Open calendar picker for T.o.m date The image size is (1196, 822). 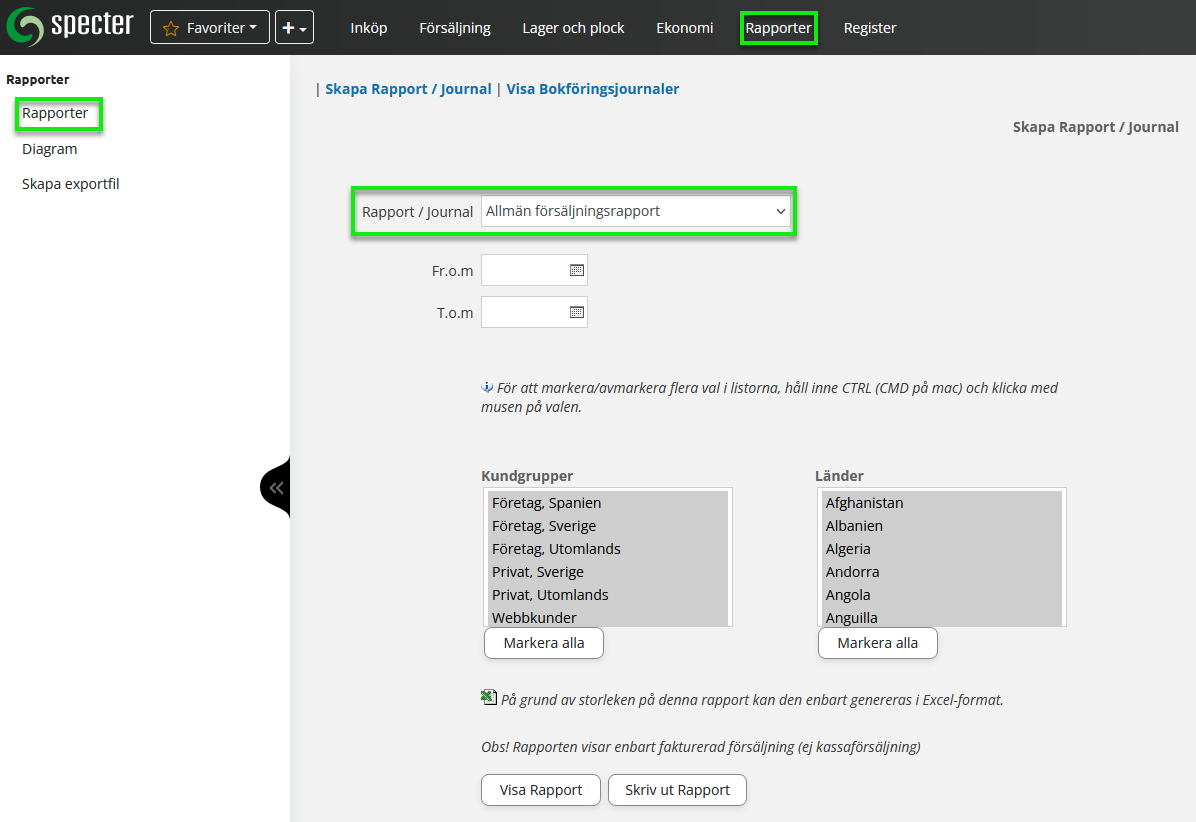click(576, 312)
